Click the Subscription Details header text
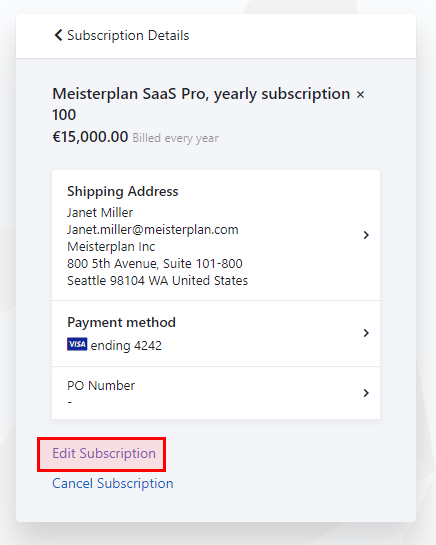Viewport: 436px width, 545px height. pos(128,35)
